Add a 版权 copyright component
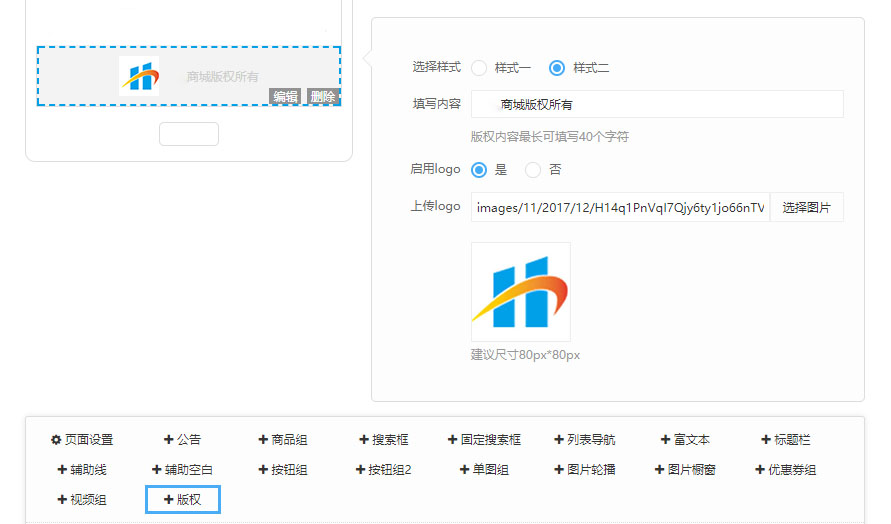The image size is (891, 524). (182, 500)
